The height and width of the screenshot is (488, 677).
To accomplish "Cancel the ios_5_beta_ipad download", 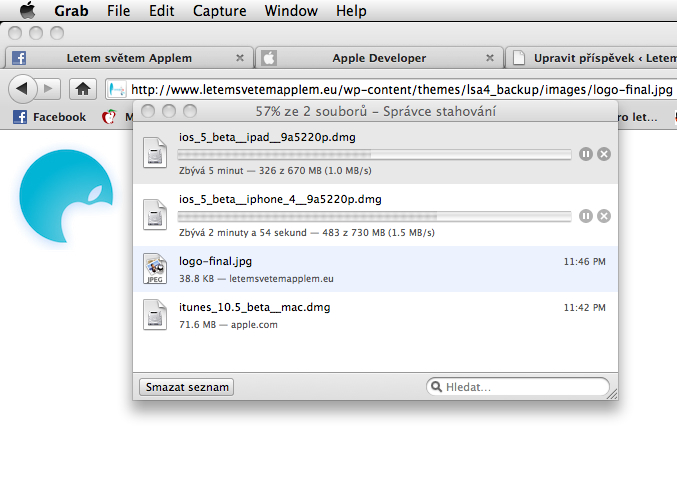I will 604,154.
